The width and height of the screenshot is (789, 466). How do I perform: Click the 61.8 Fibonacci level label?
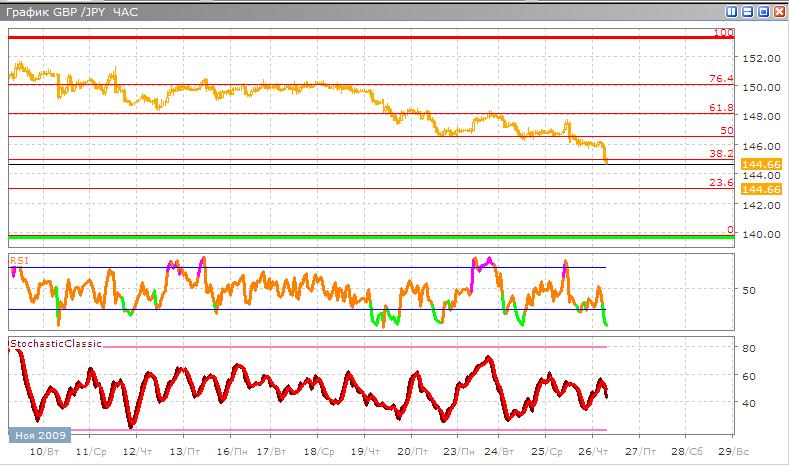tap(721, 108)
